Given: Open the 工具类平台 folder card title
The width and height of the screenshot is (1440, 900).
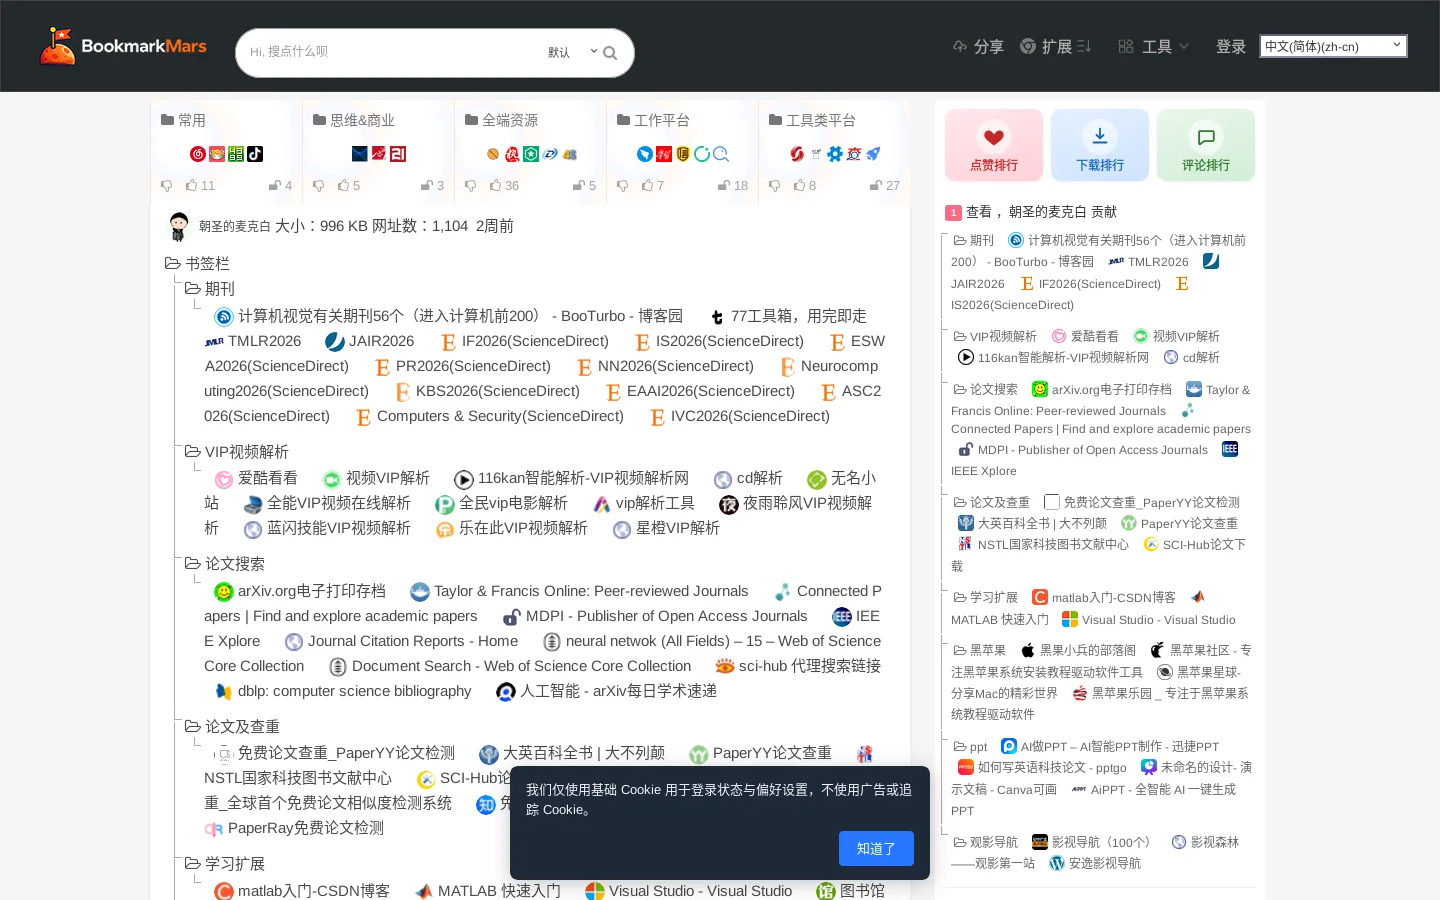Looking at the screenshot, I should click(x=821, y=120).
